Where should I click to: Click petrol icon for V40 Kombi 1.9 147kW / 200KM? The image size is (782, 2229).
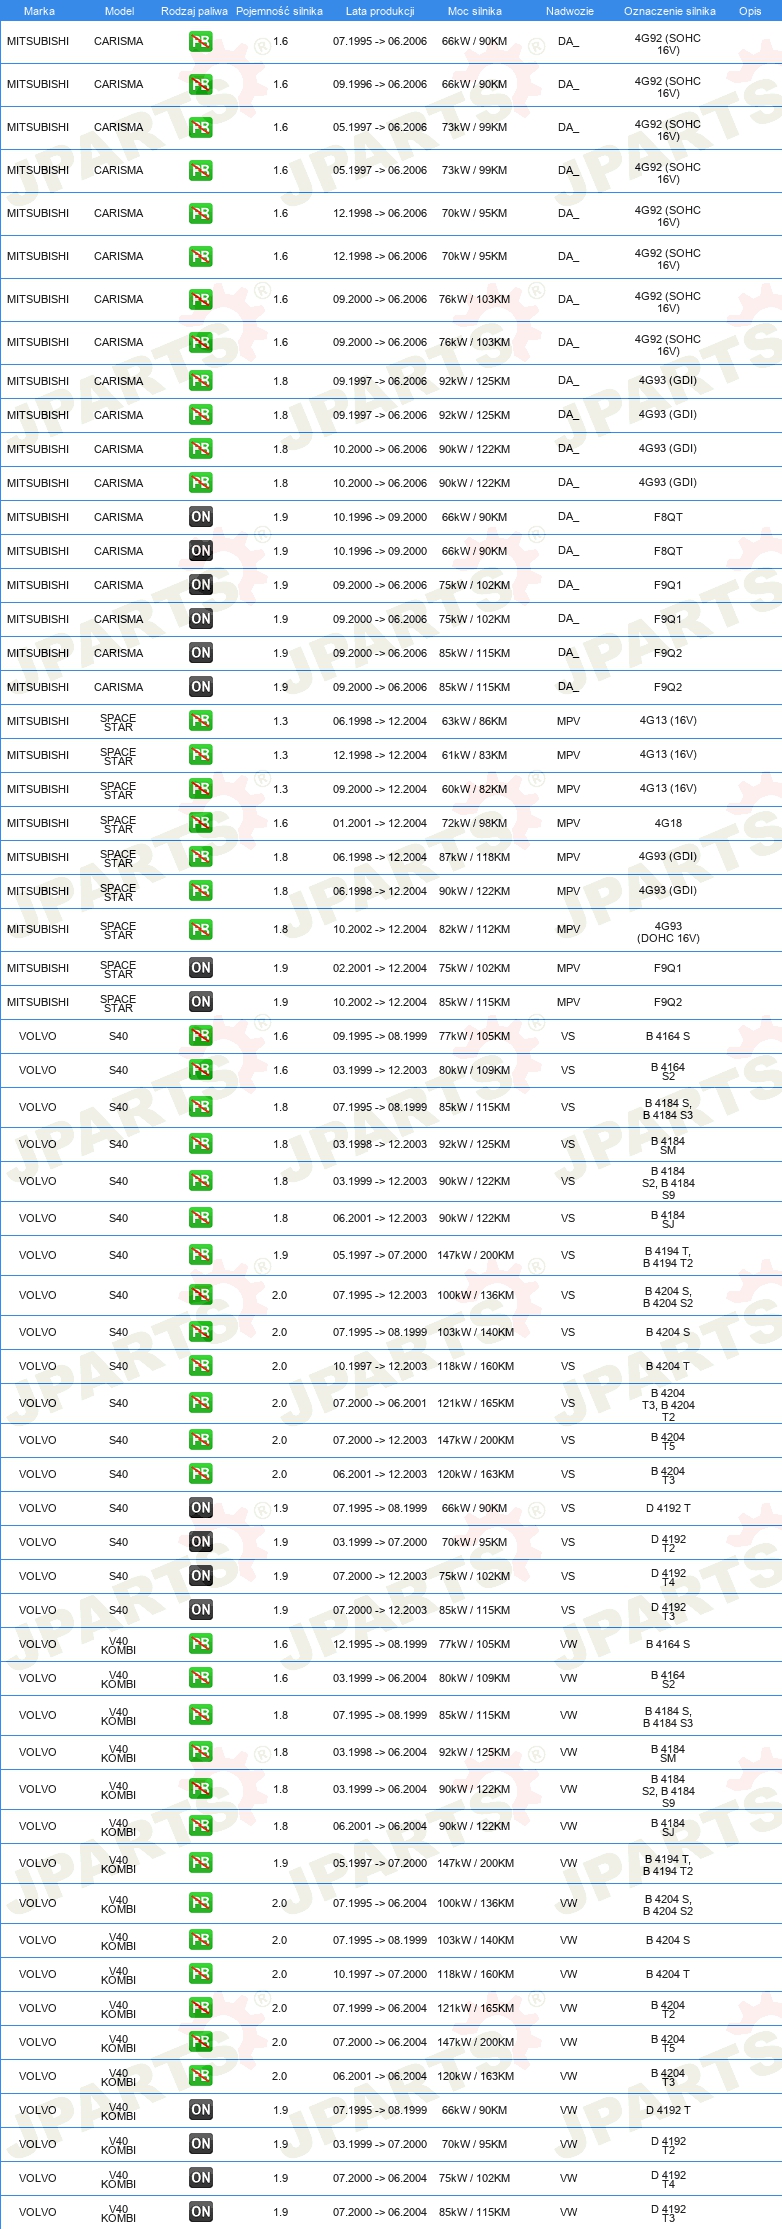click(201, 1863)
